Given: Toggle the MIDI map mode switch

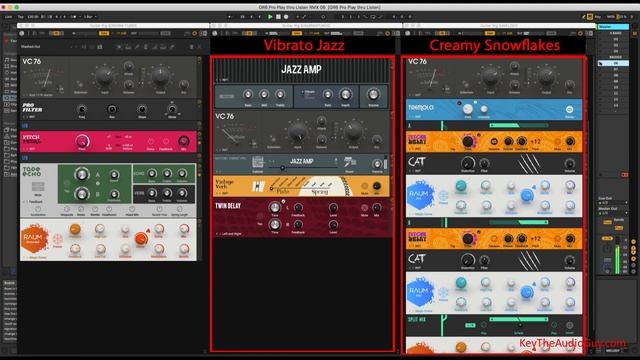Looking at the screenshot, I should [x=611, y=17].
